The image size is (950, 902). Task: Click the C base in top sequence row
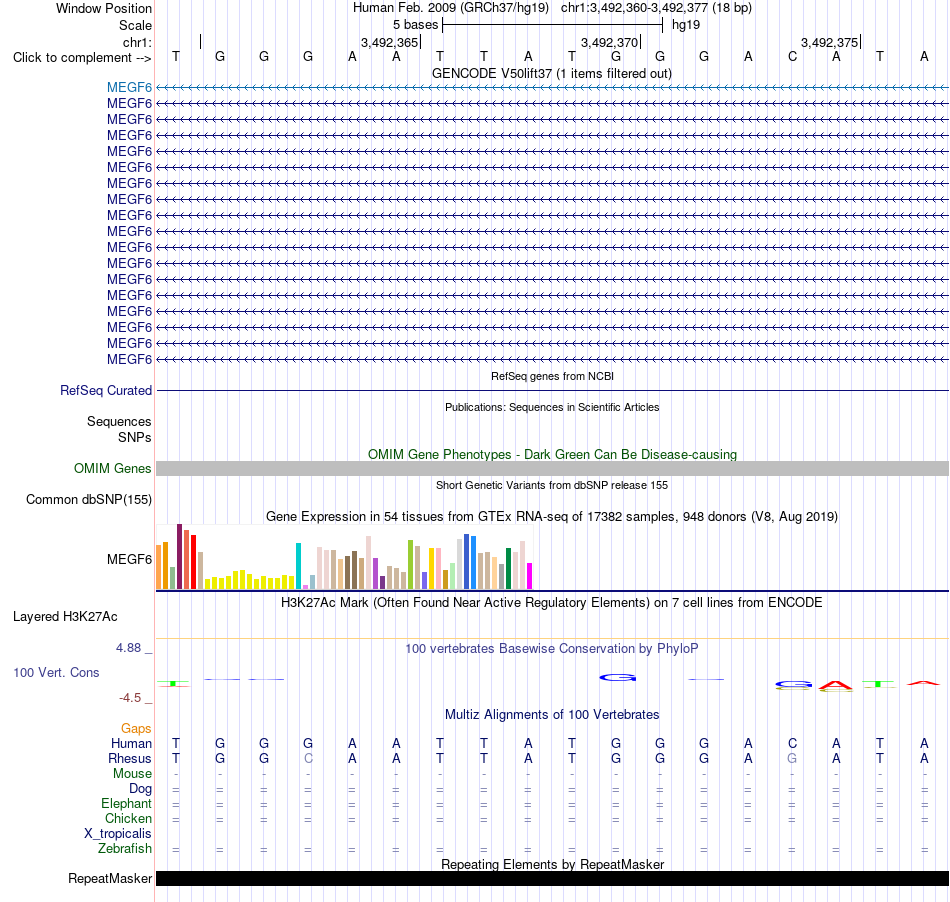click(792, 57)
